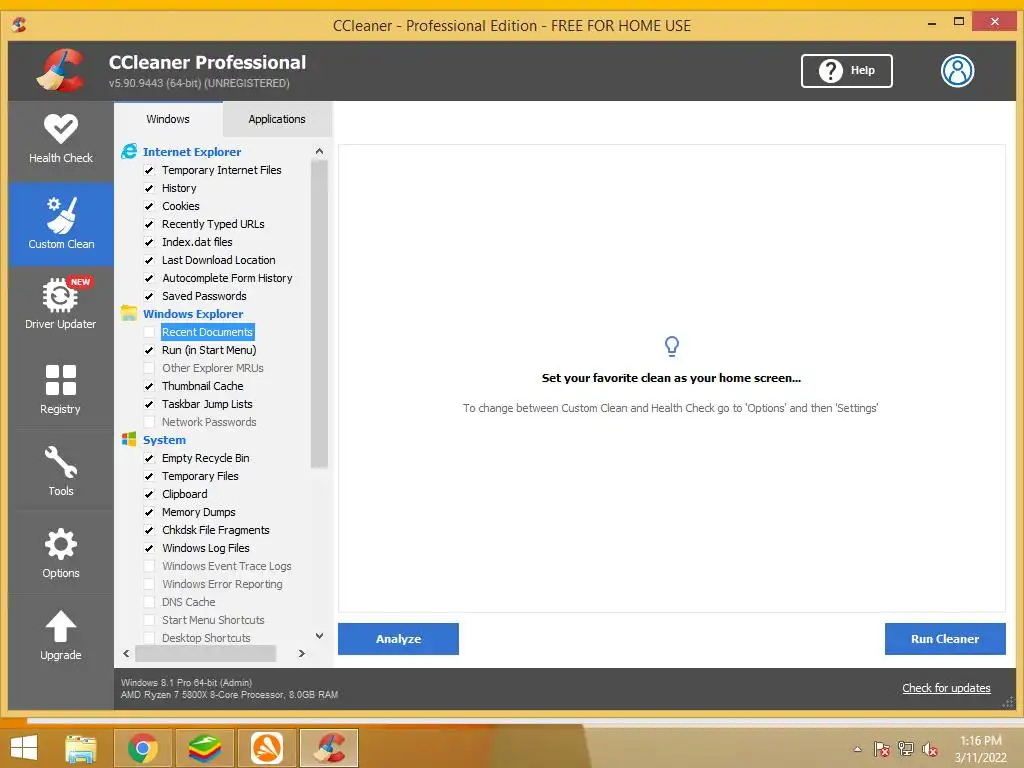Select the Internet Explorer heading
Image resolution: width=1024 pixels, height=768 pixels.
click(x=192, y=152)
